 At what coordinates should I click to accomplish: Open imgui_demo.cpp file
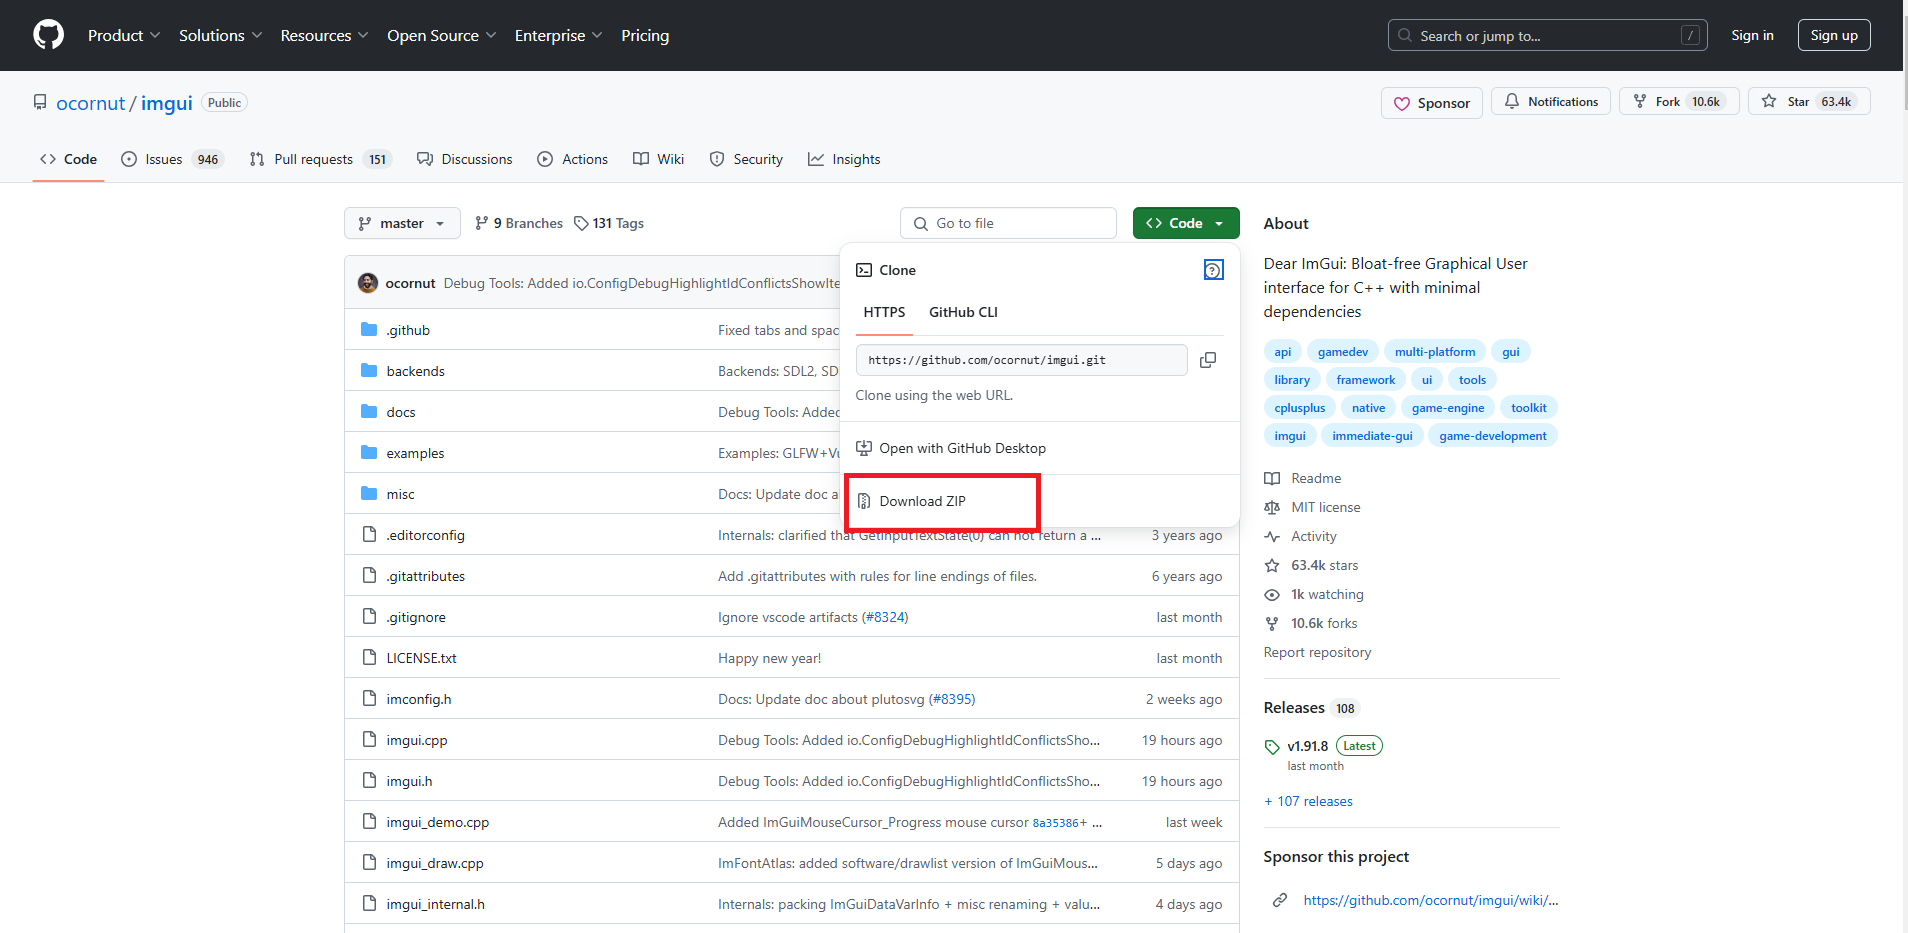coord(438,822)
